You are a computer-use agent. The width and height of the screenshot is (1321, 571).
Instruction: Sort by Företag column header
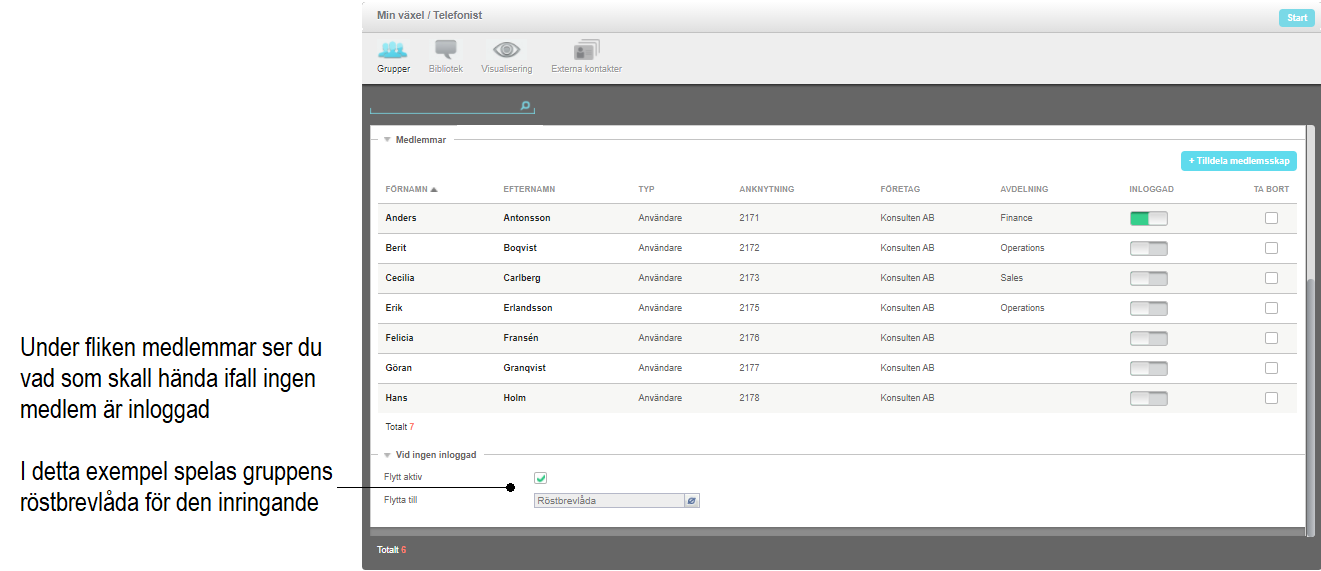(x=900, y=189)
